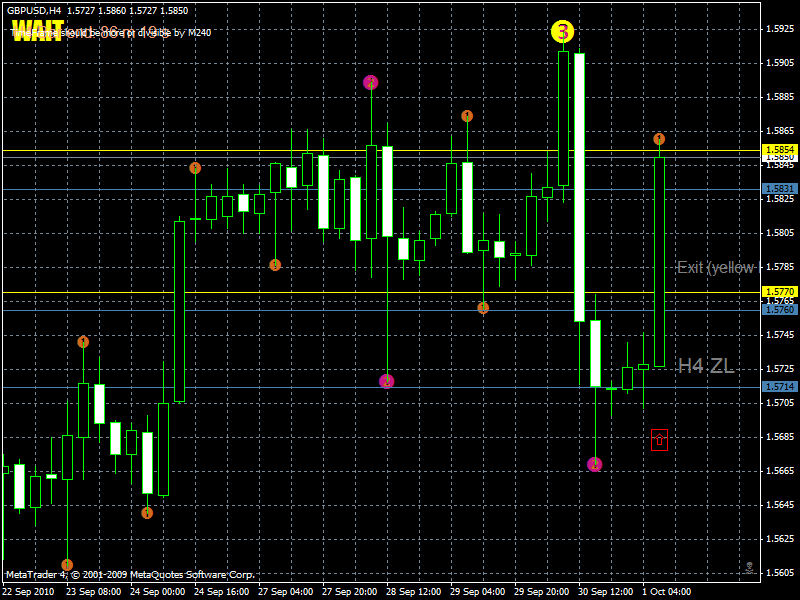Select the magenta 2 marker at the 1.5895 high

point(370,82)
